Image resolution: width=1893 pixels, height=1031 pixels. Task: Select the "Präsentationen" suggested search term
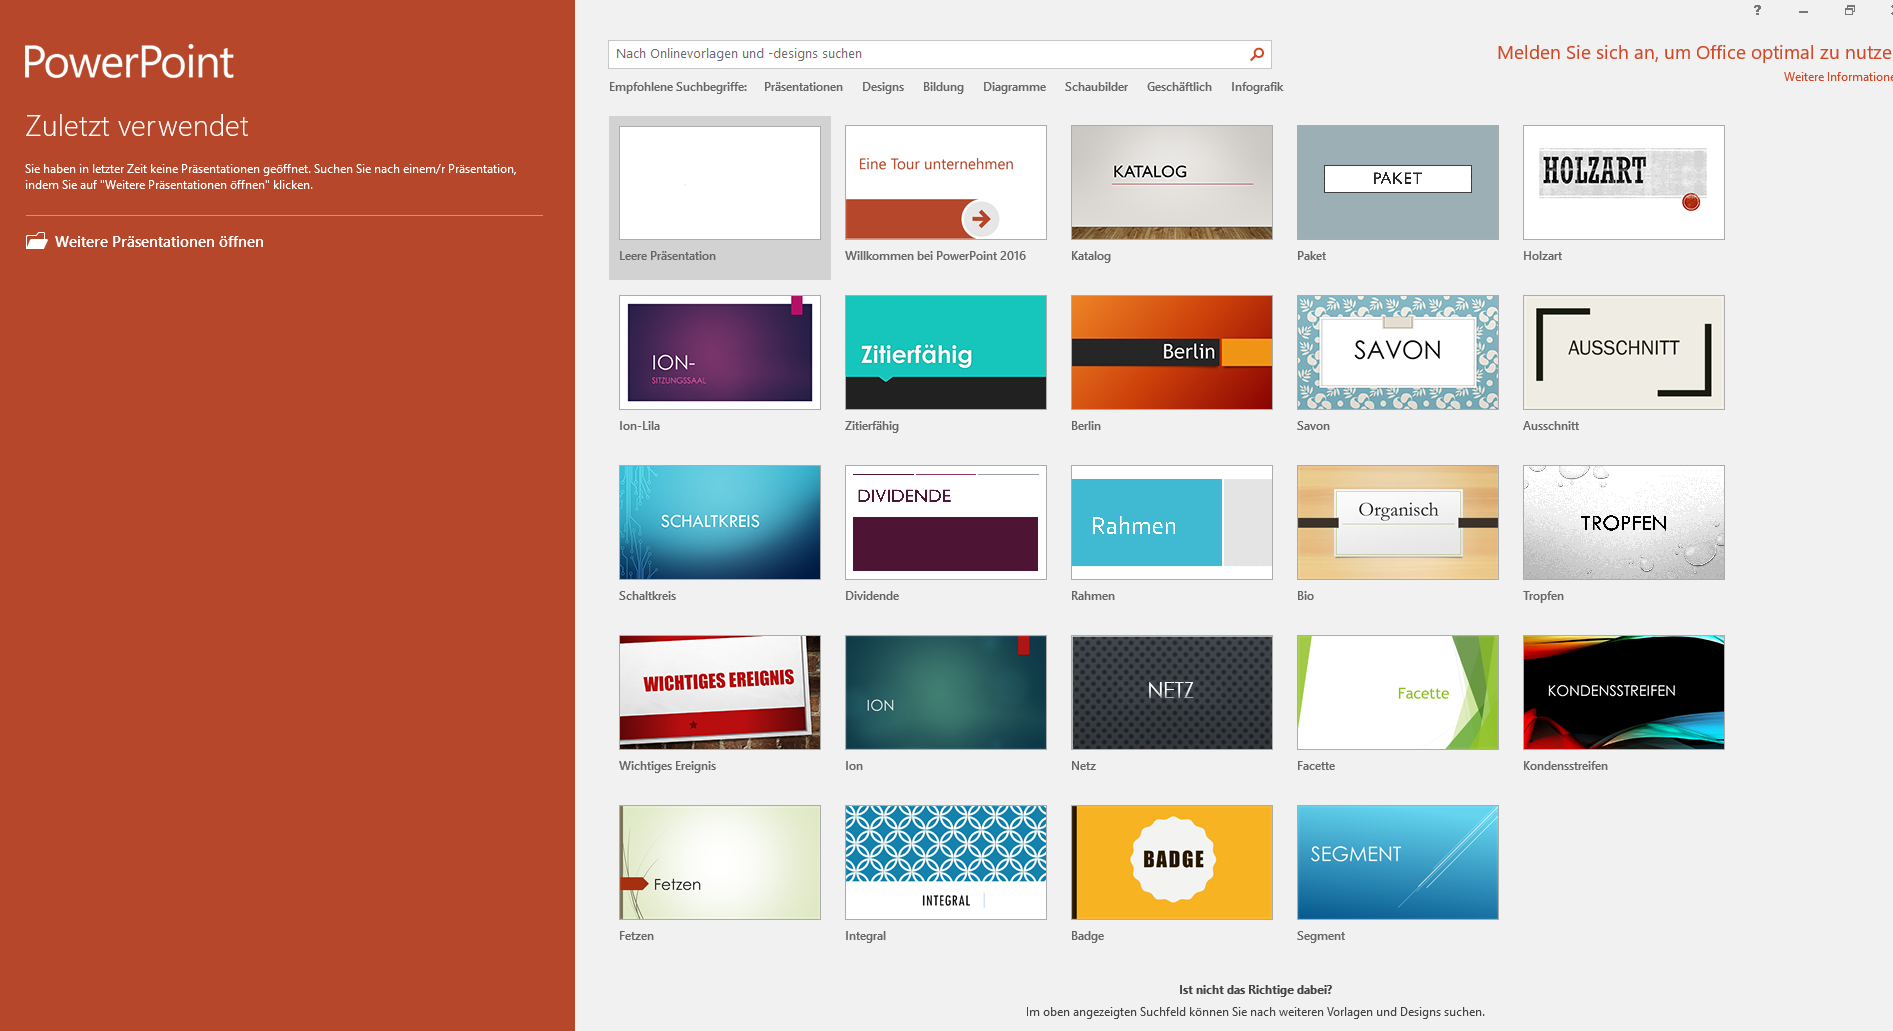coord(802,87)
